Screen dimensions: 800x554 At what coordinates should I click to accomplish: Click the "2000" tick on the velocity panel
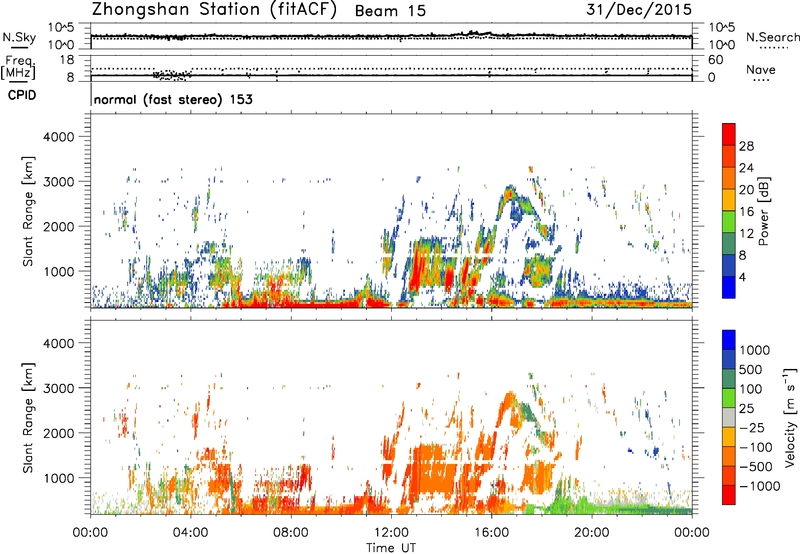(58, 433)
